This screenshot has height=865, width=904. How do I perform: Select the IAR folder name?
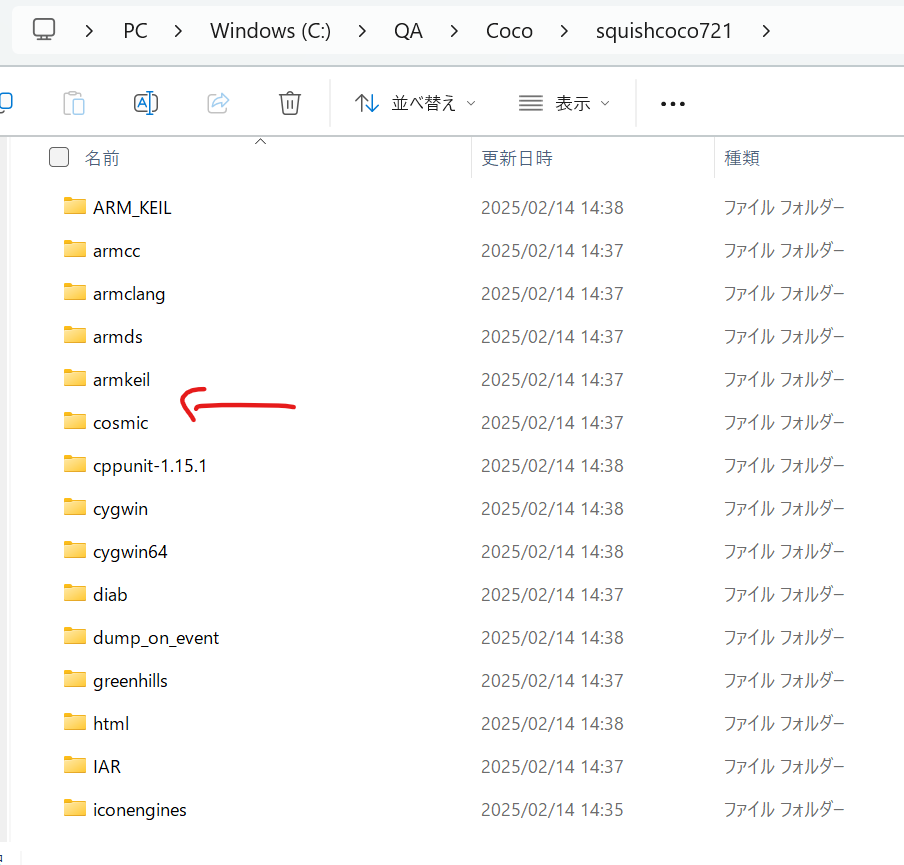click(107, 766)
